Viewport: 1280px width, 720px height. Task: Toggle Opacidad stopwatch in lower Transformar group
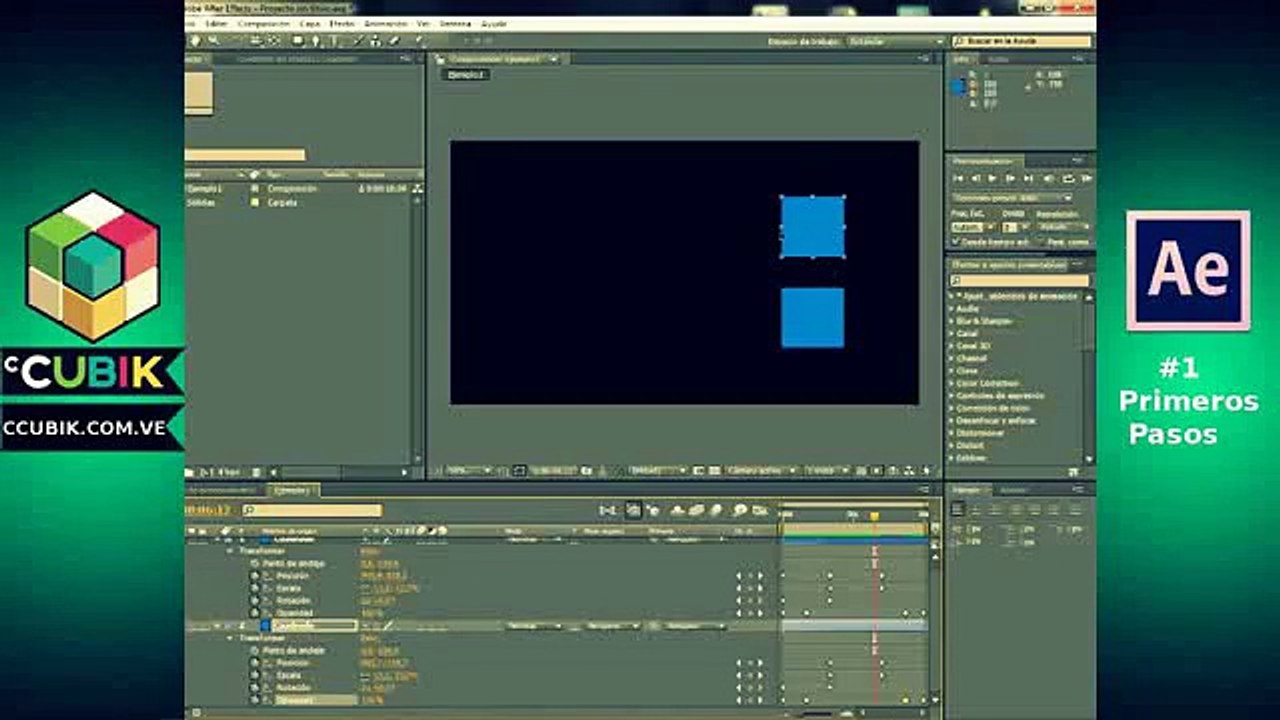pos(254,700)
